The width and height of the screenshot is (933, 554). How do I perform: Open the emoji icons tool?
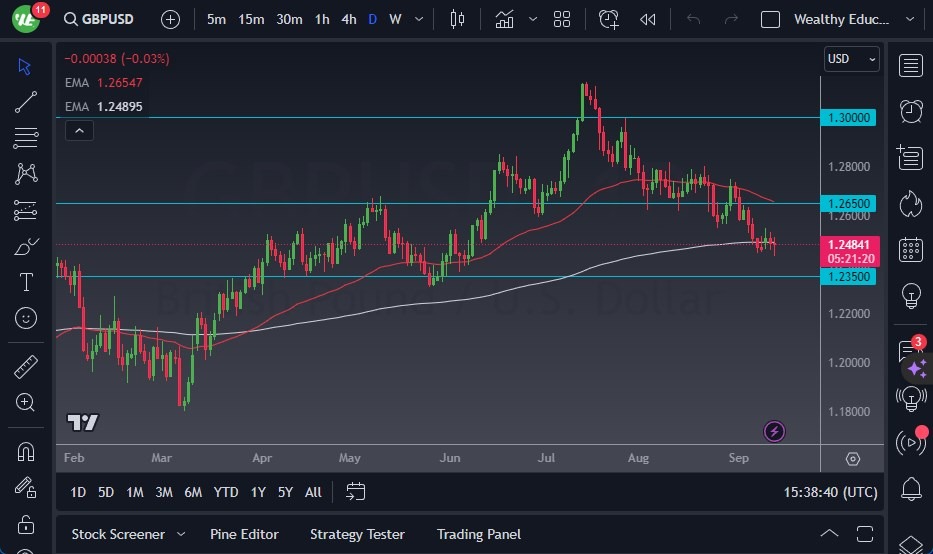point(26,319)
